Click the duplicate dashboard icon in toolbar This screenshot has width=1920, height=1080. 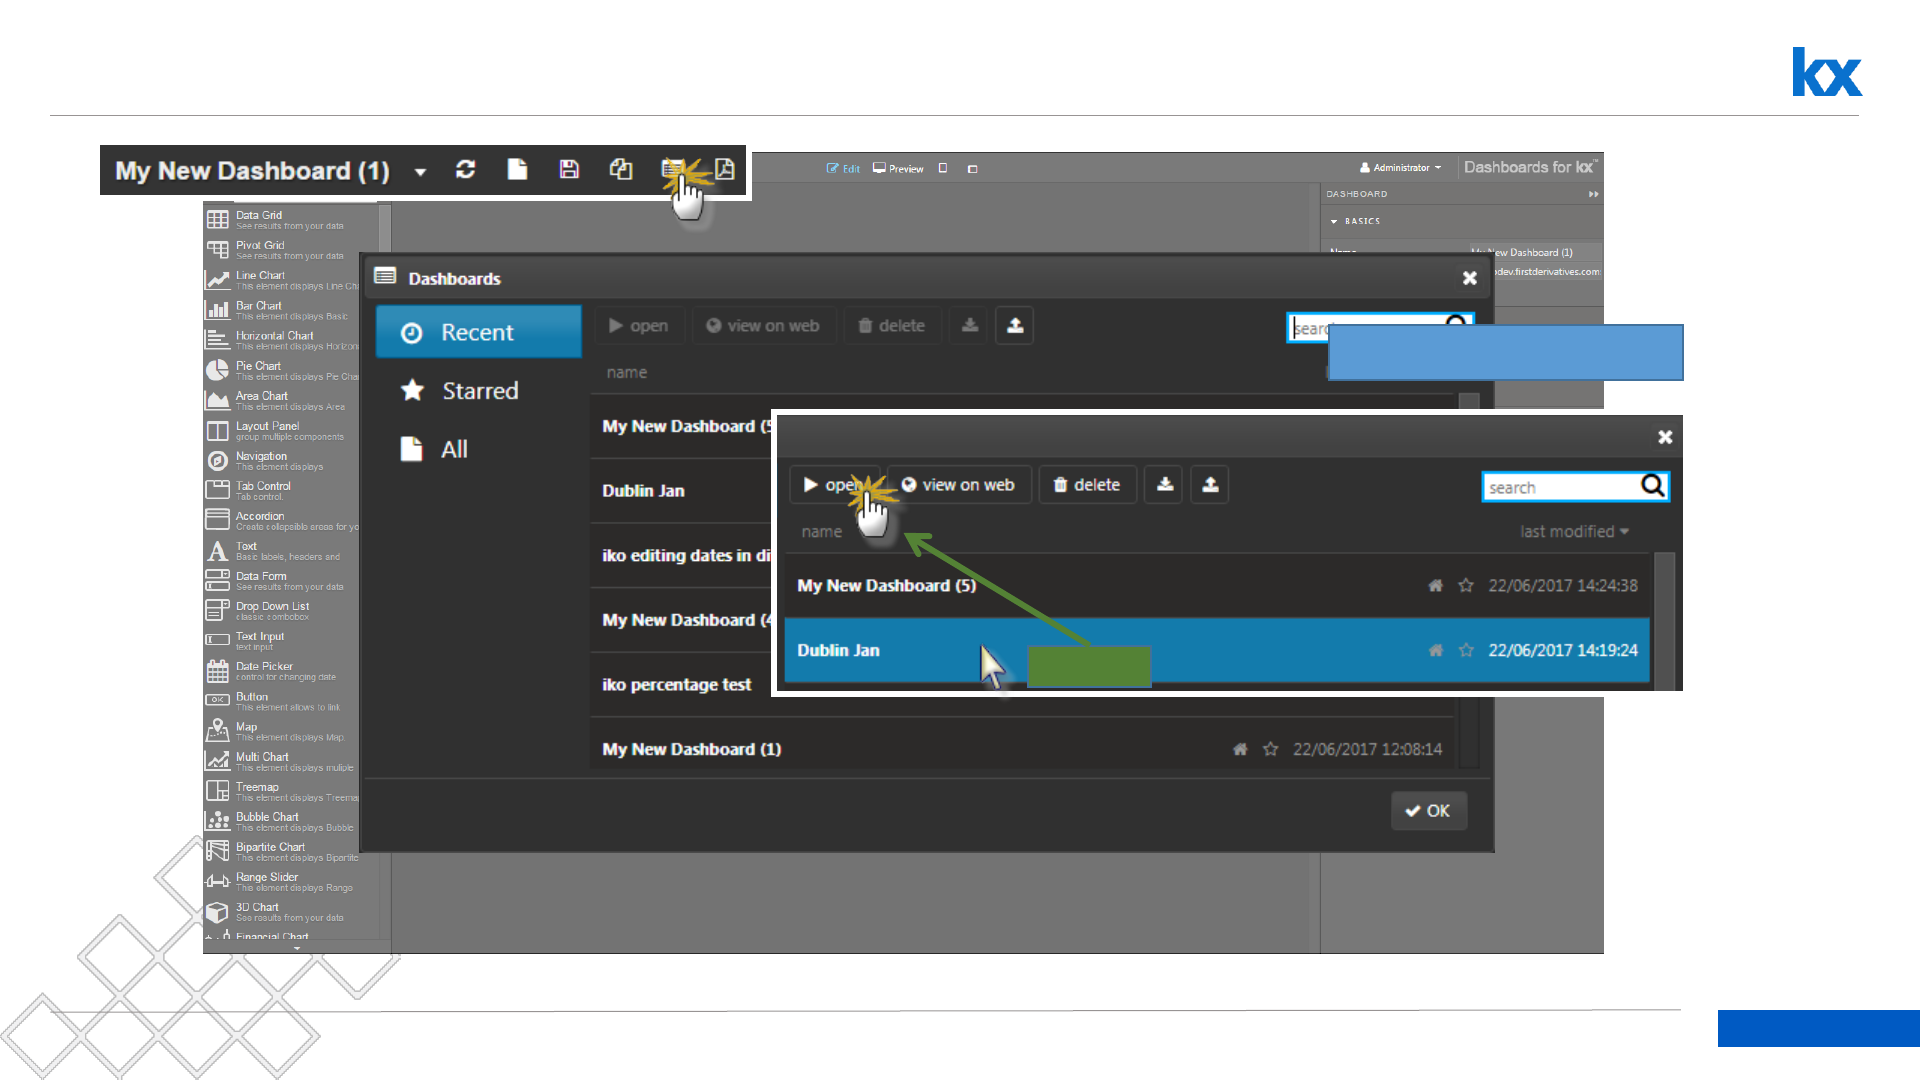pos(621,170)
